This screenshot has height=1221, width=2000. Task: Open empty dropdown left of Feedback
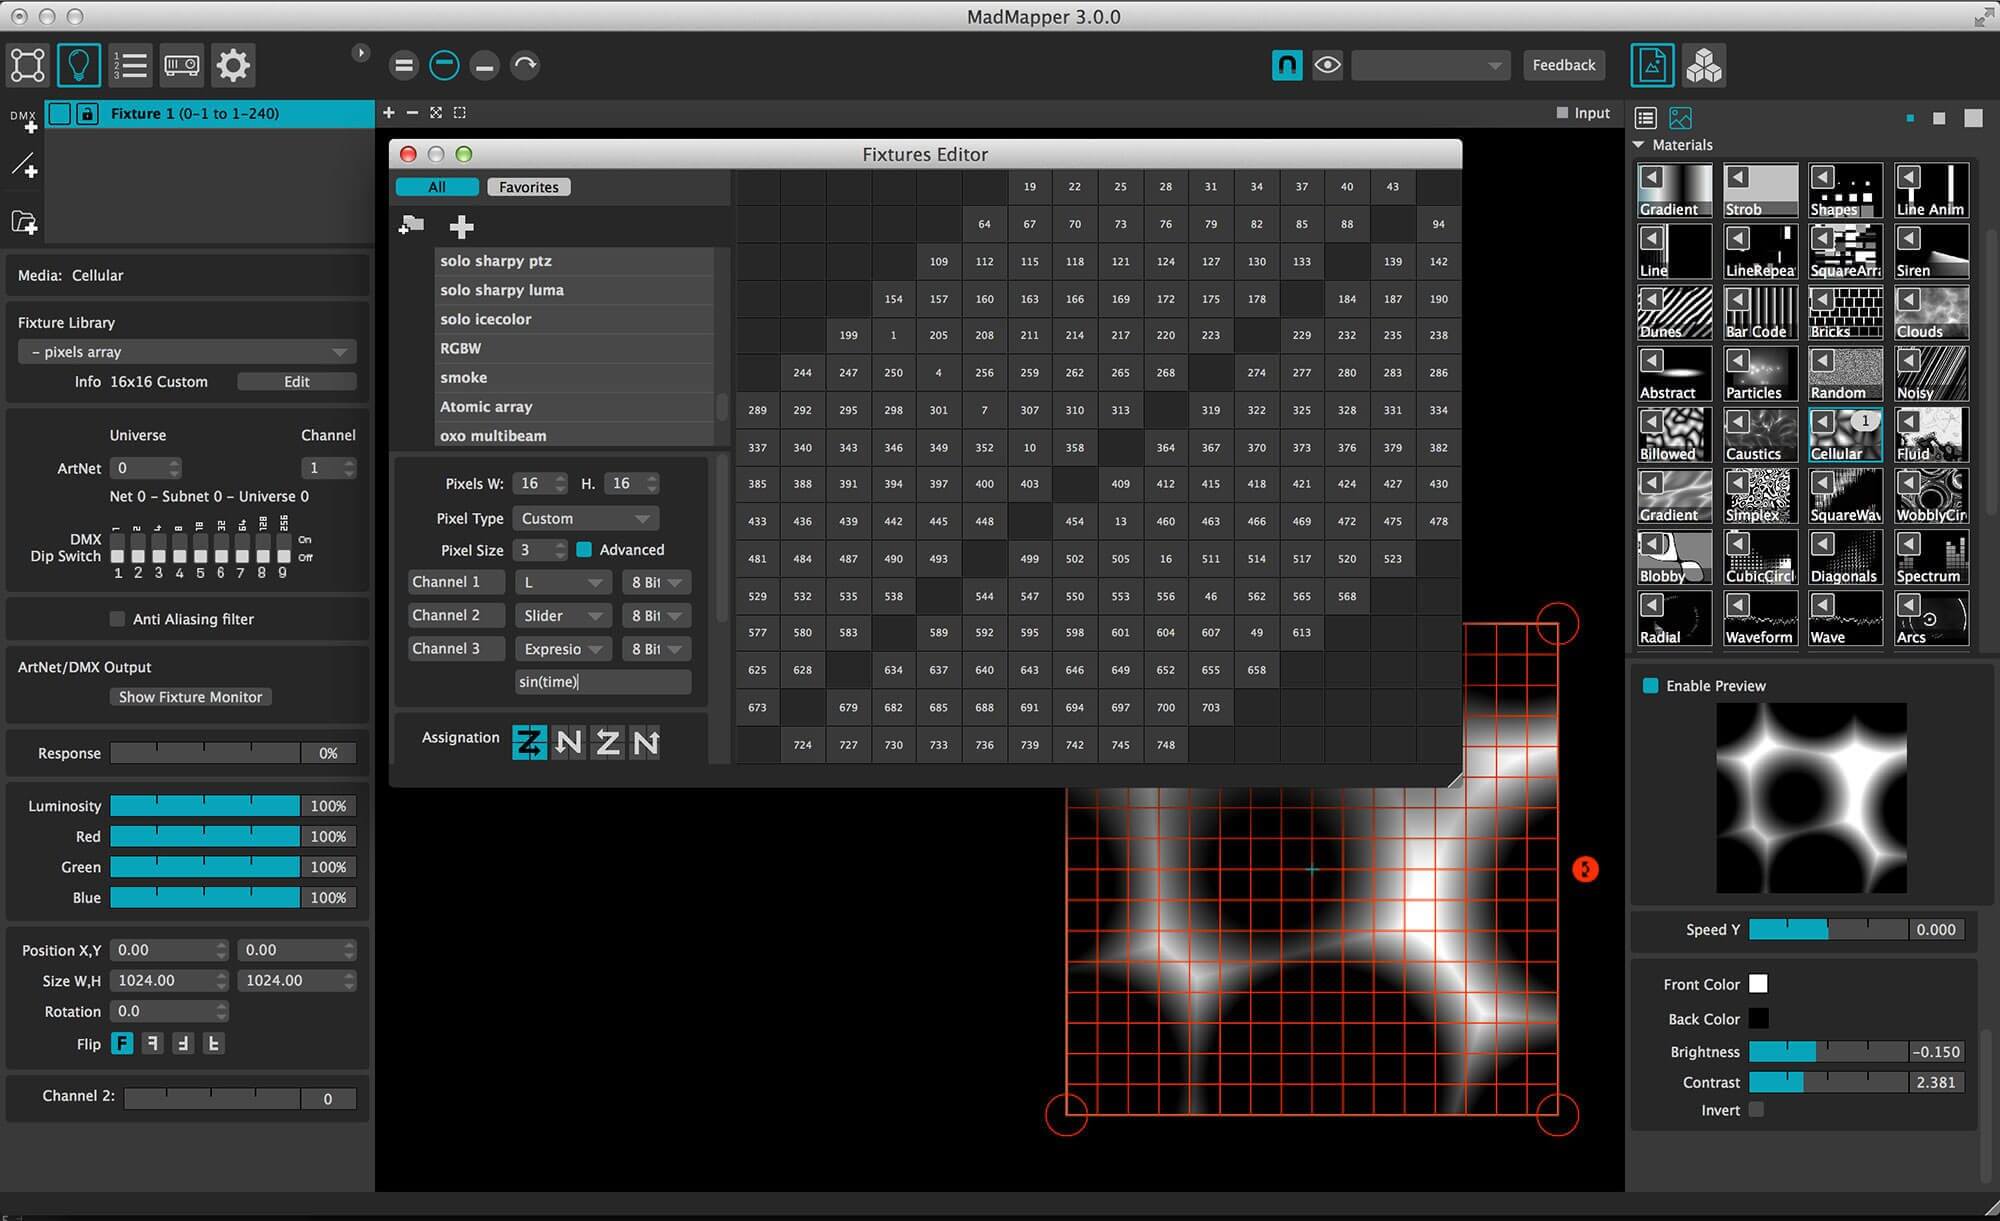[1430, 65]
